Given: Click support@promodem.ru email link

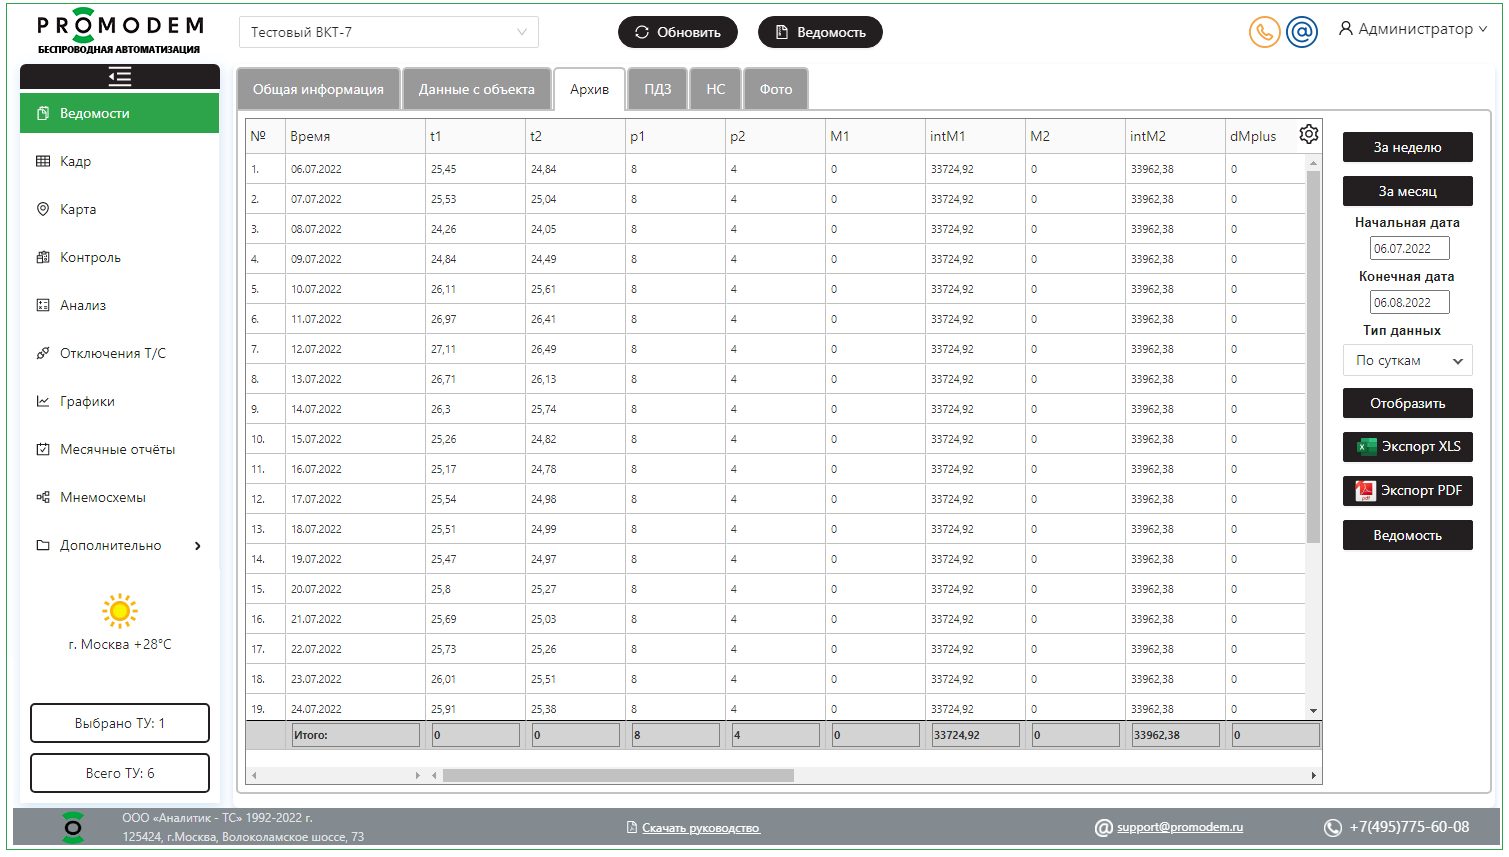Looking at the screenshot, I should [x=1180, y=827].
